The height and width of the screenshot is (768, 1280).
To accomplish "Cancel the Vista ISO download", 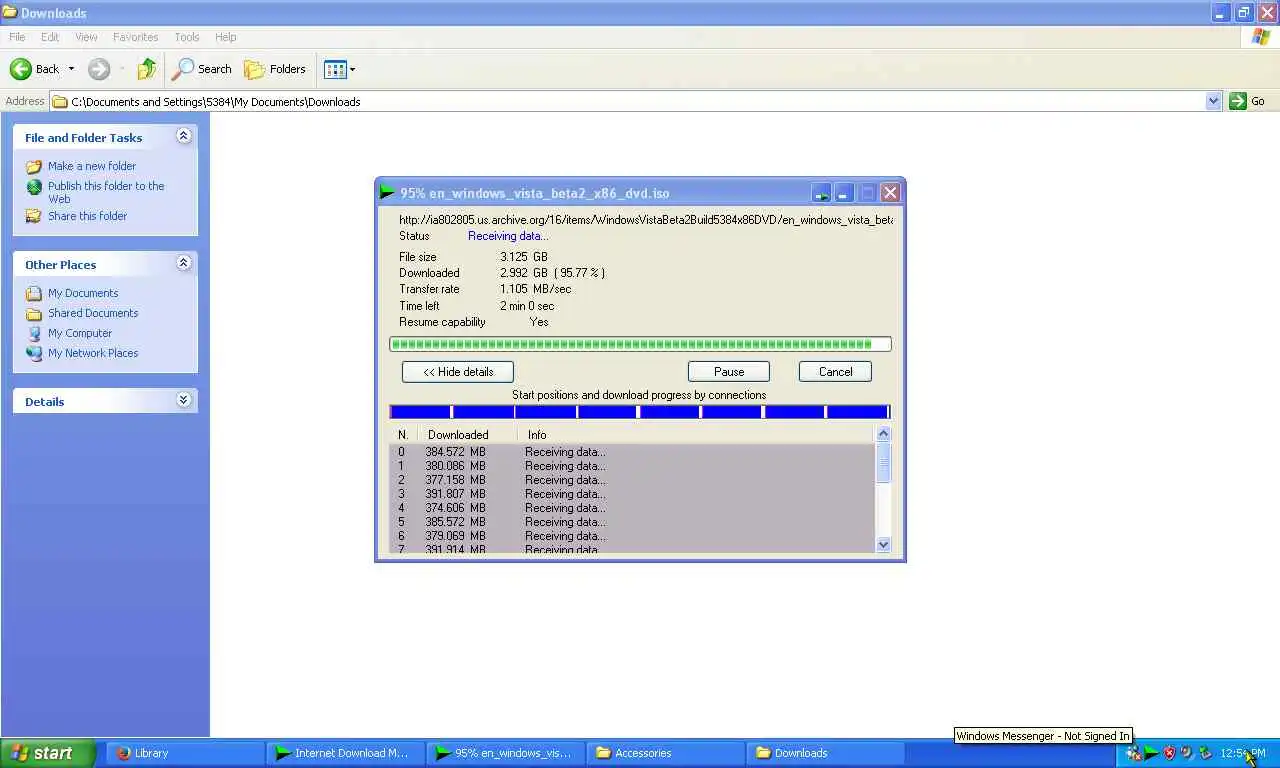I will click(835, 371).
